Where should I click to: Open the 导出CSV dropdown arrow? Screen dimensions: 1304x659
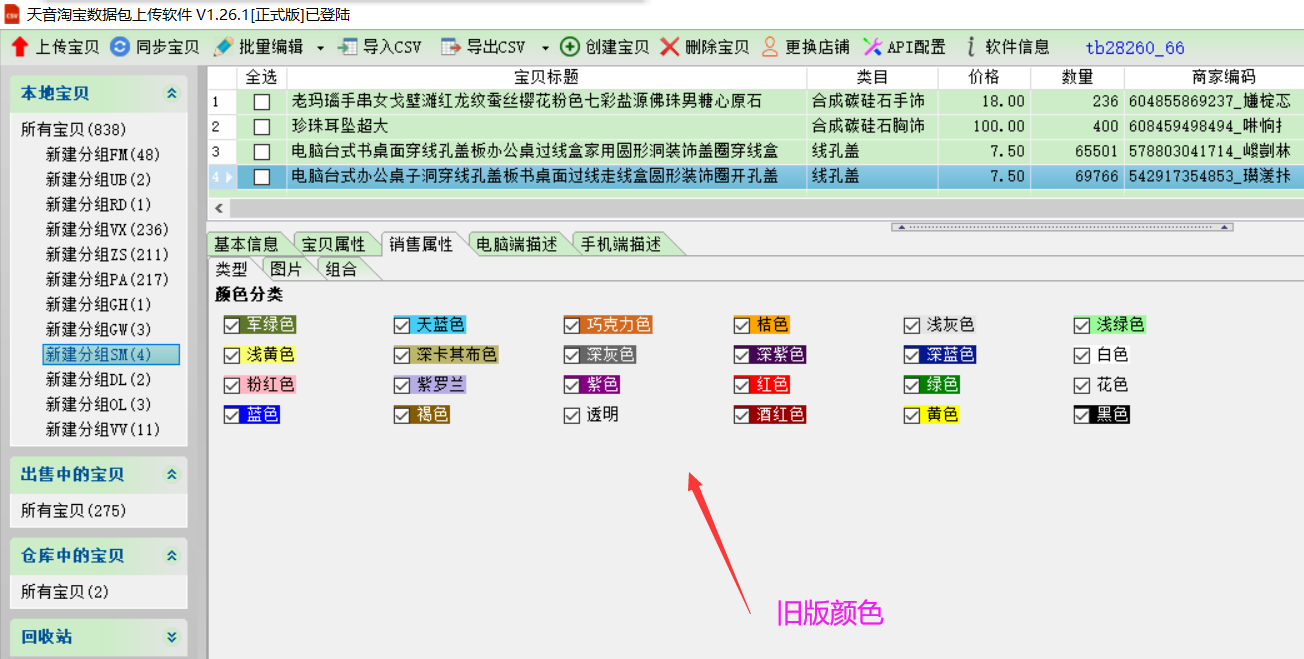(545, 48)
